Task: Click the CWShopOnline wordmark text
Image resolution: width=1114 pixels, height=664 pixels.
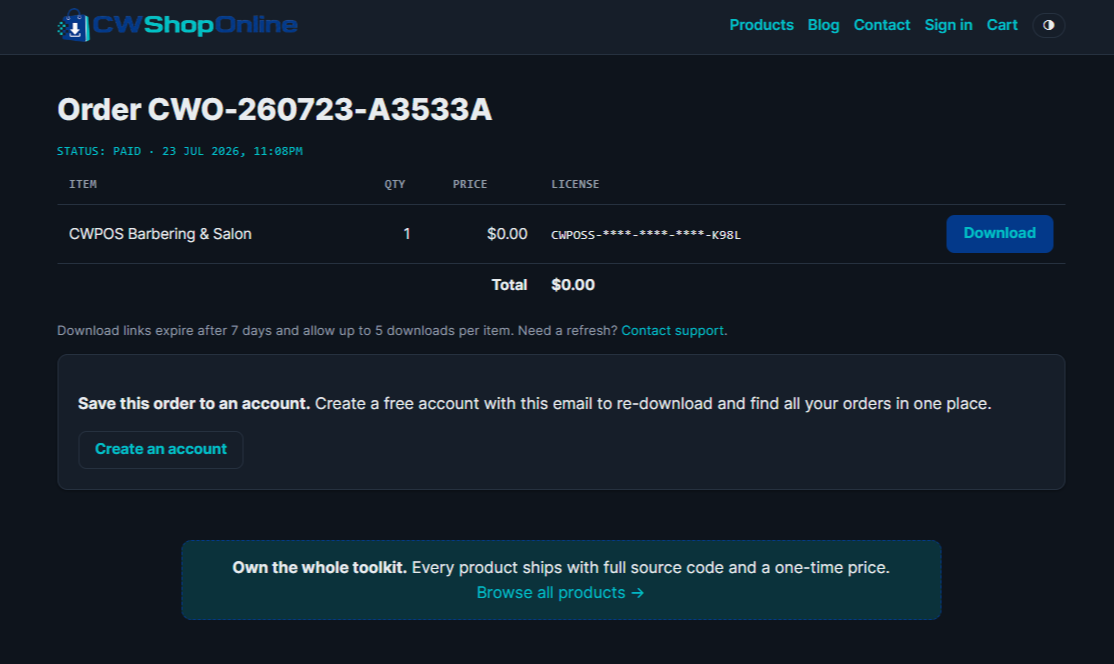Action: pos(195,25)
